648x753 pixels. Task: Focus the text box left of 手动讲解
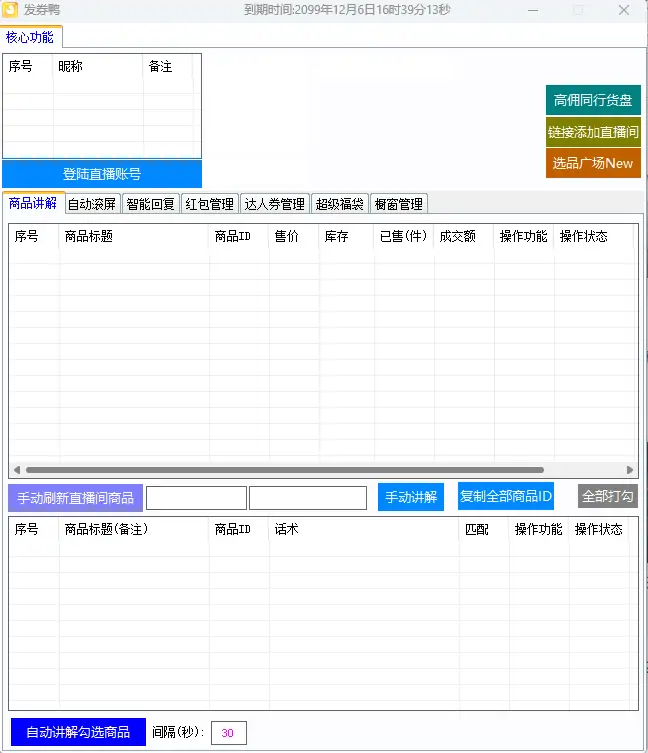(308, 498)
